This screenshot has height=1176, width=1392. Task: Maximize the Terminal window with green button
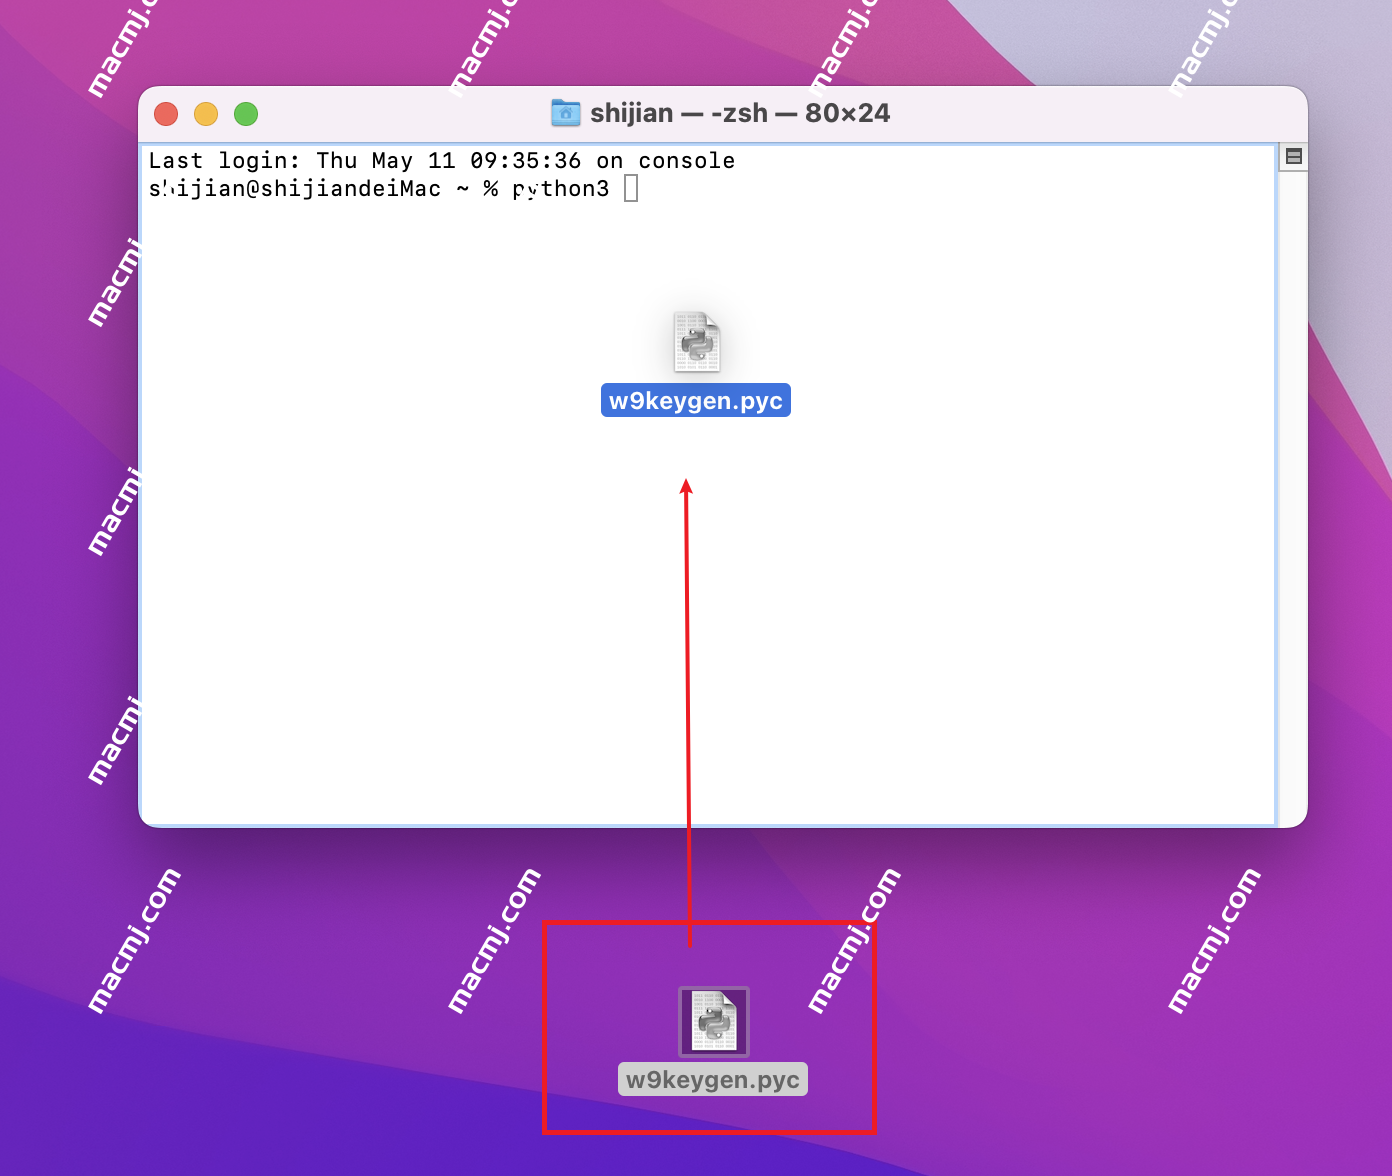coord(246,114)
